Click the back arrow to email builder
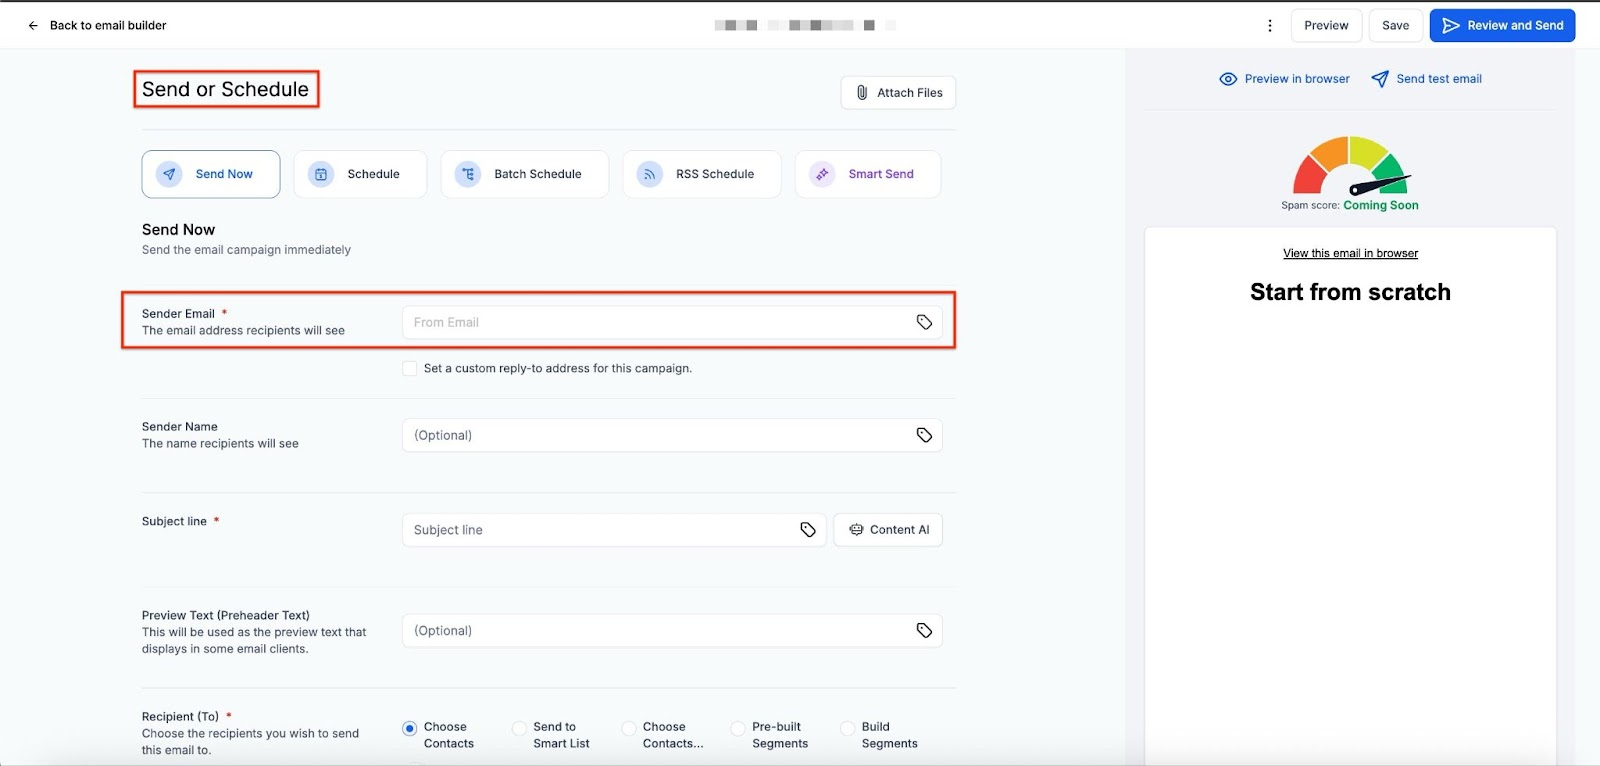This screenshot has height=766, width=1600. 33,26
